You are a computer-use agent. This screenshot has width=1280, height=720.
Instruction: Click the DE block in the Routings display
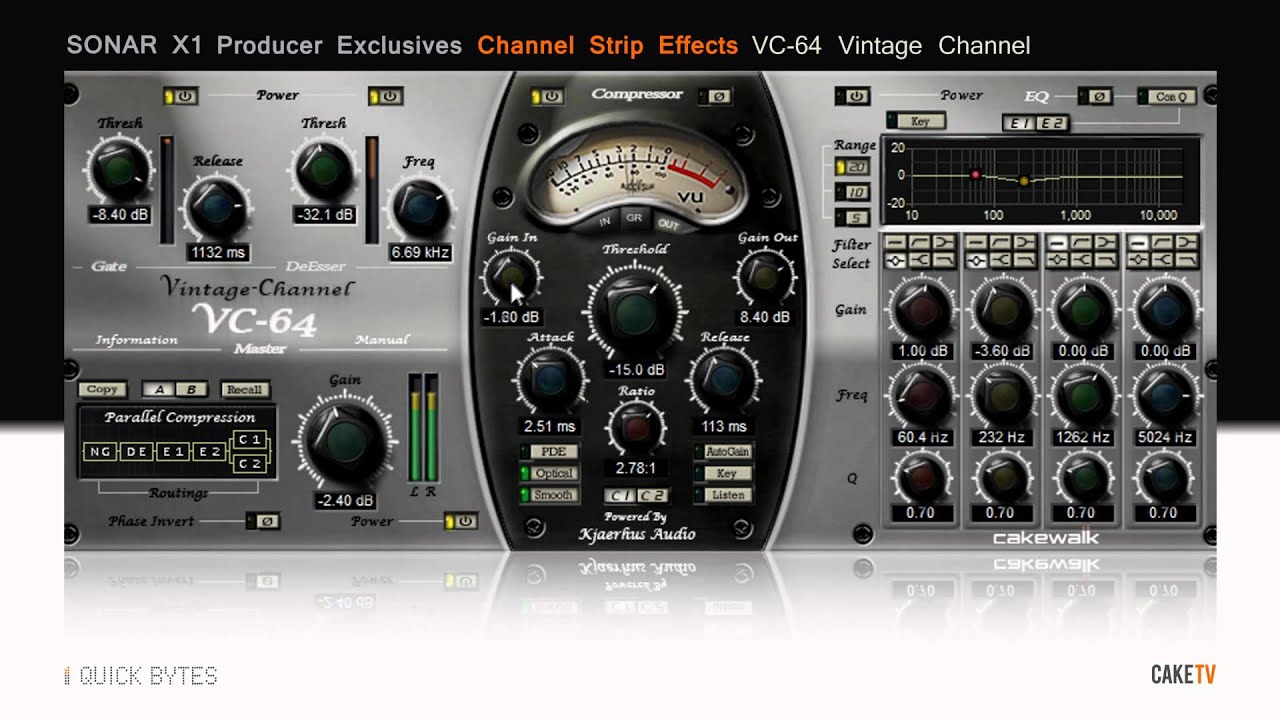click(x=137, y=452)
